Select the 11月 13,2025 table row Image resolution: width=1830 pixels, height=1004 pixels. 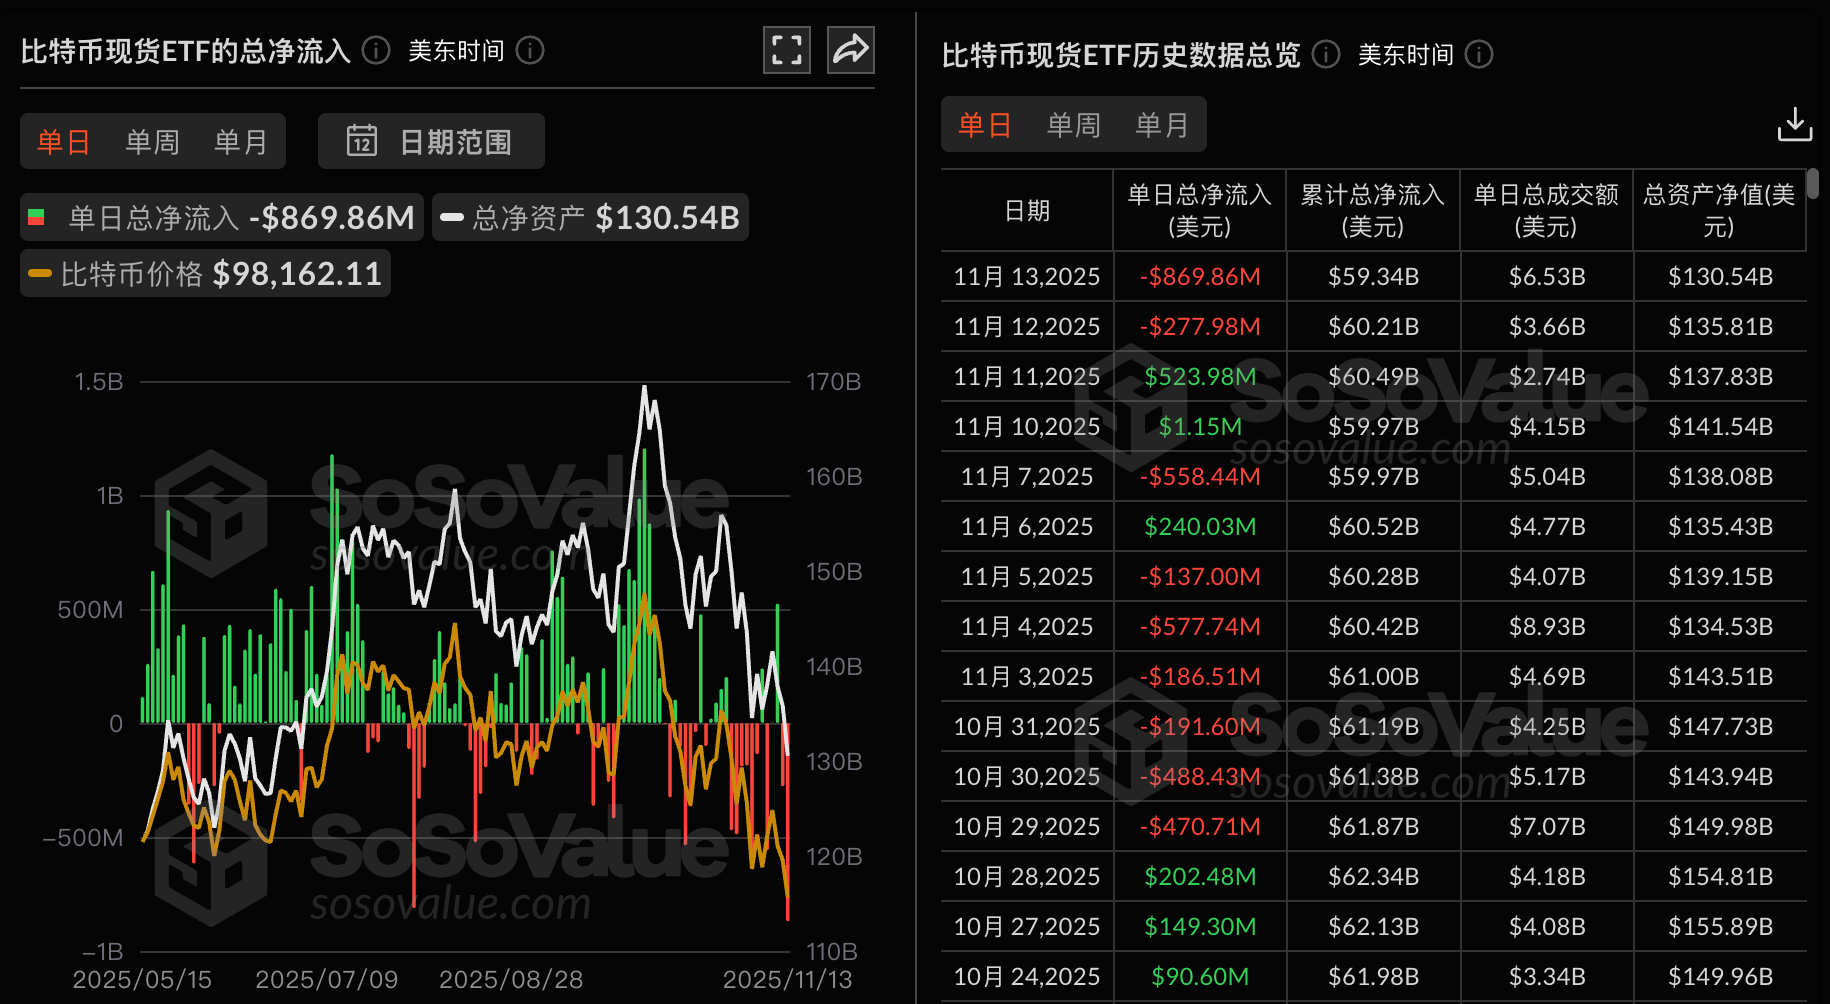tap(1026, 276)
